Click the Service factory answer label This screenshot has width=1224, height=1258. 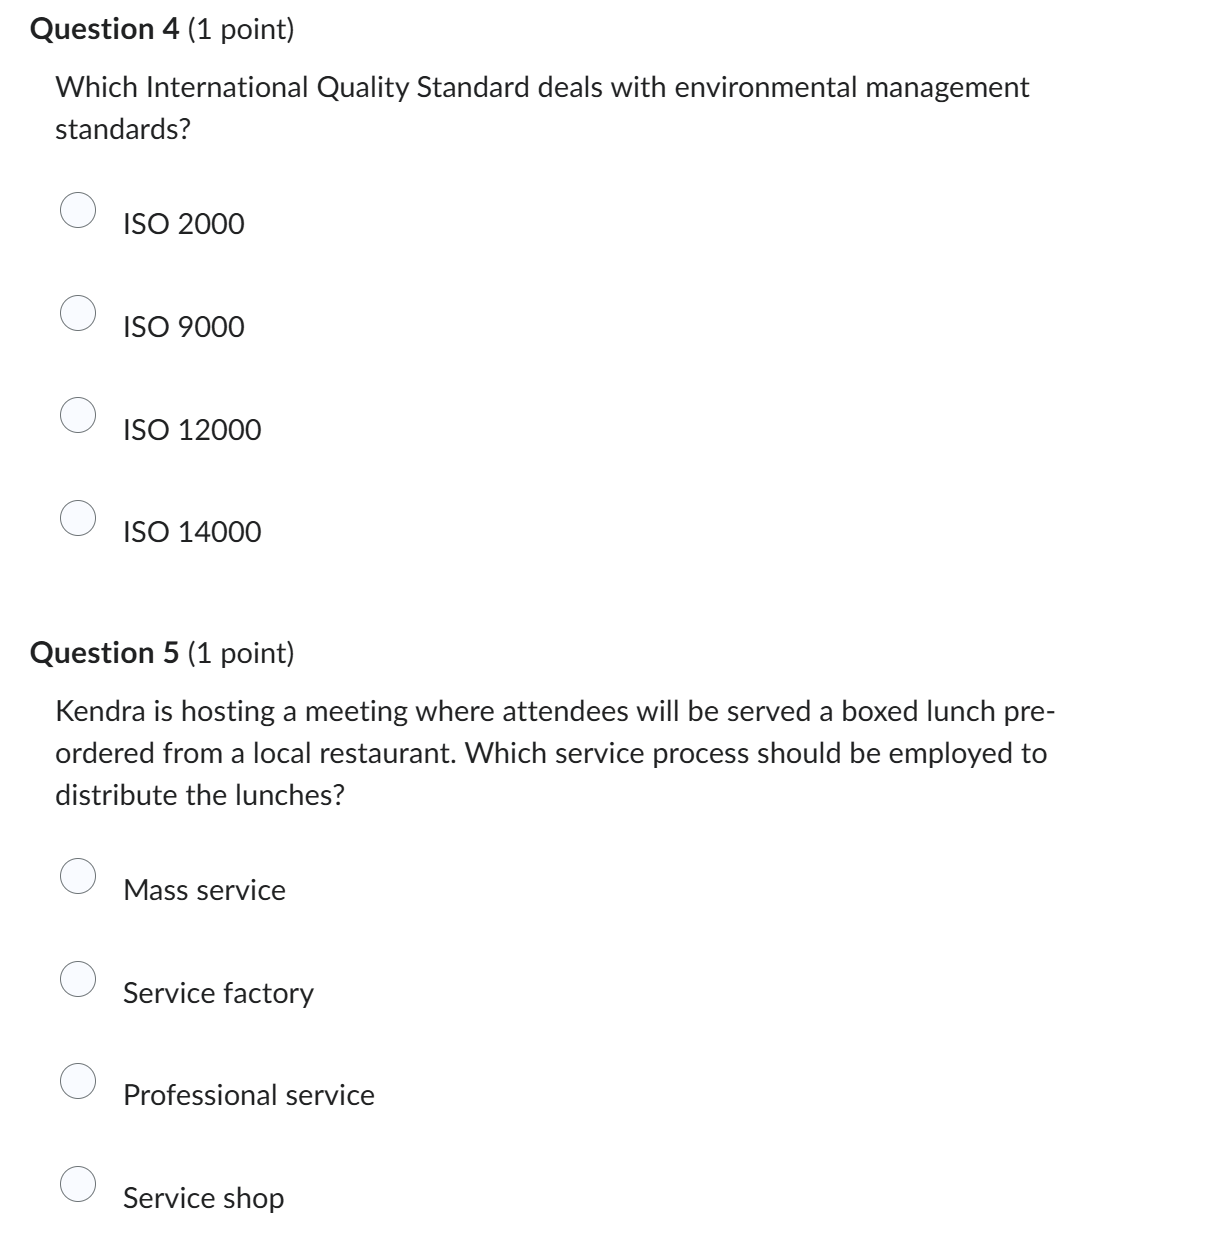[217, 992]
